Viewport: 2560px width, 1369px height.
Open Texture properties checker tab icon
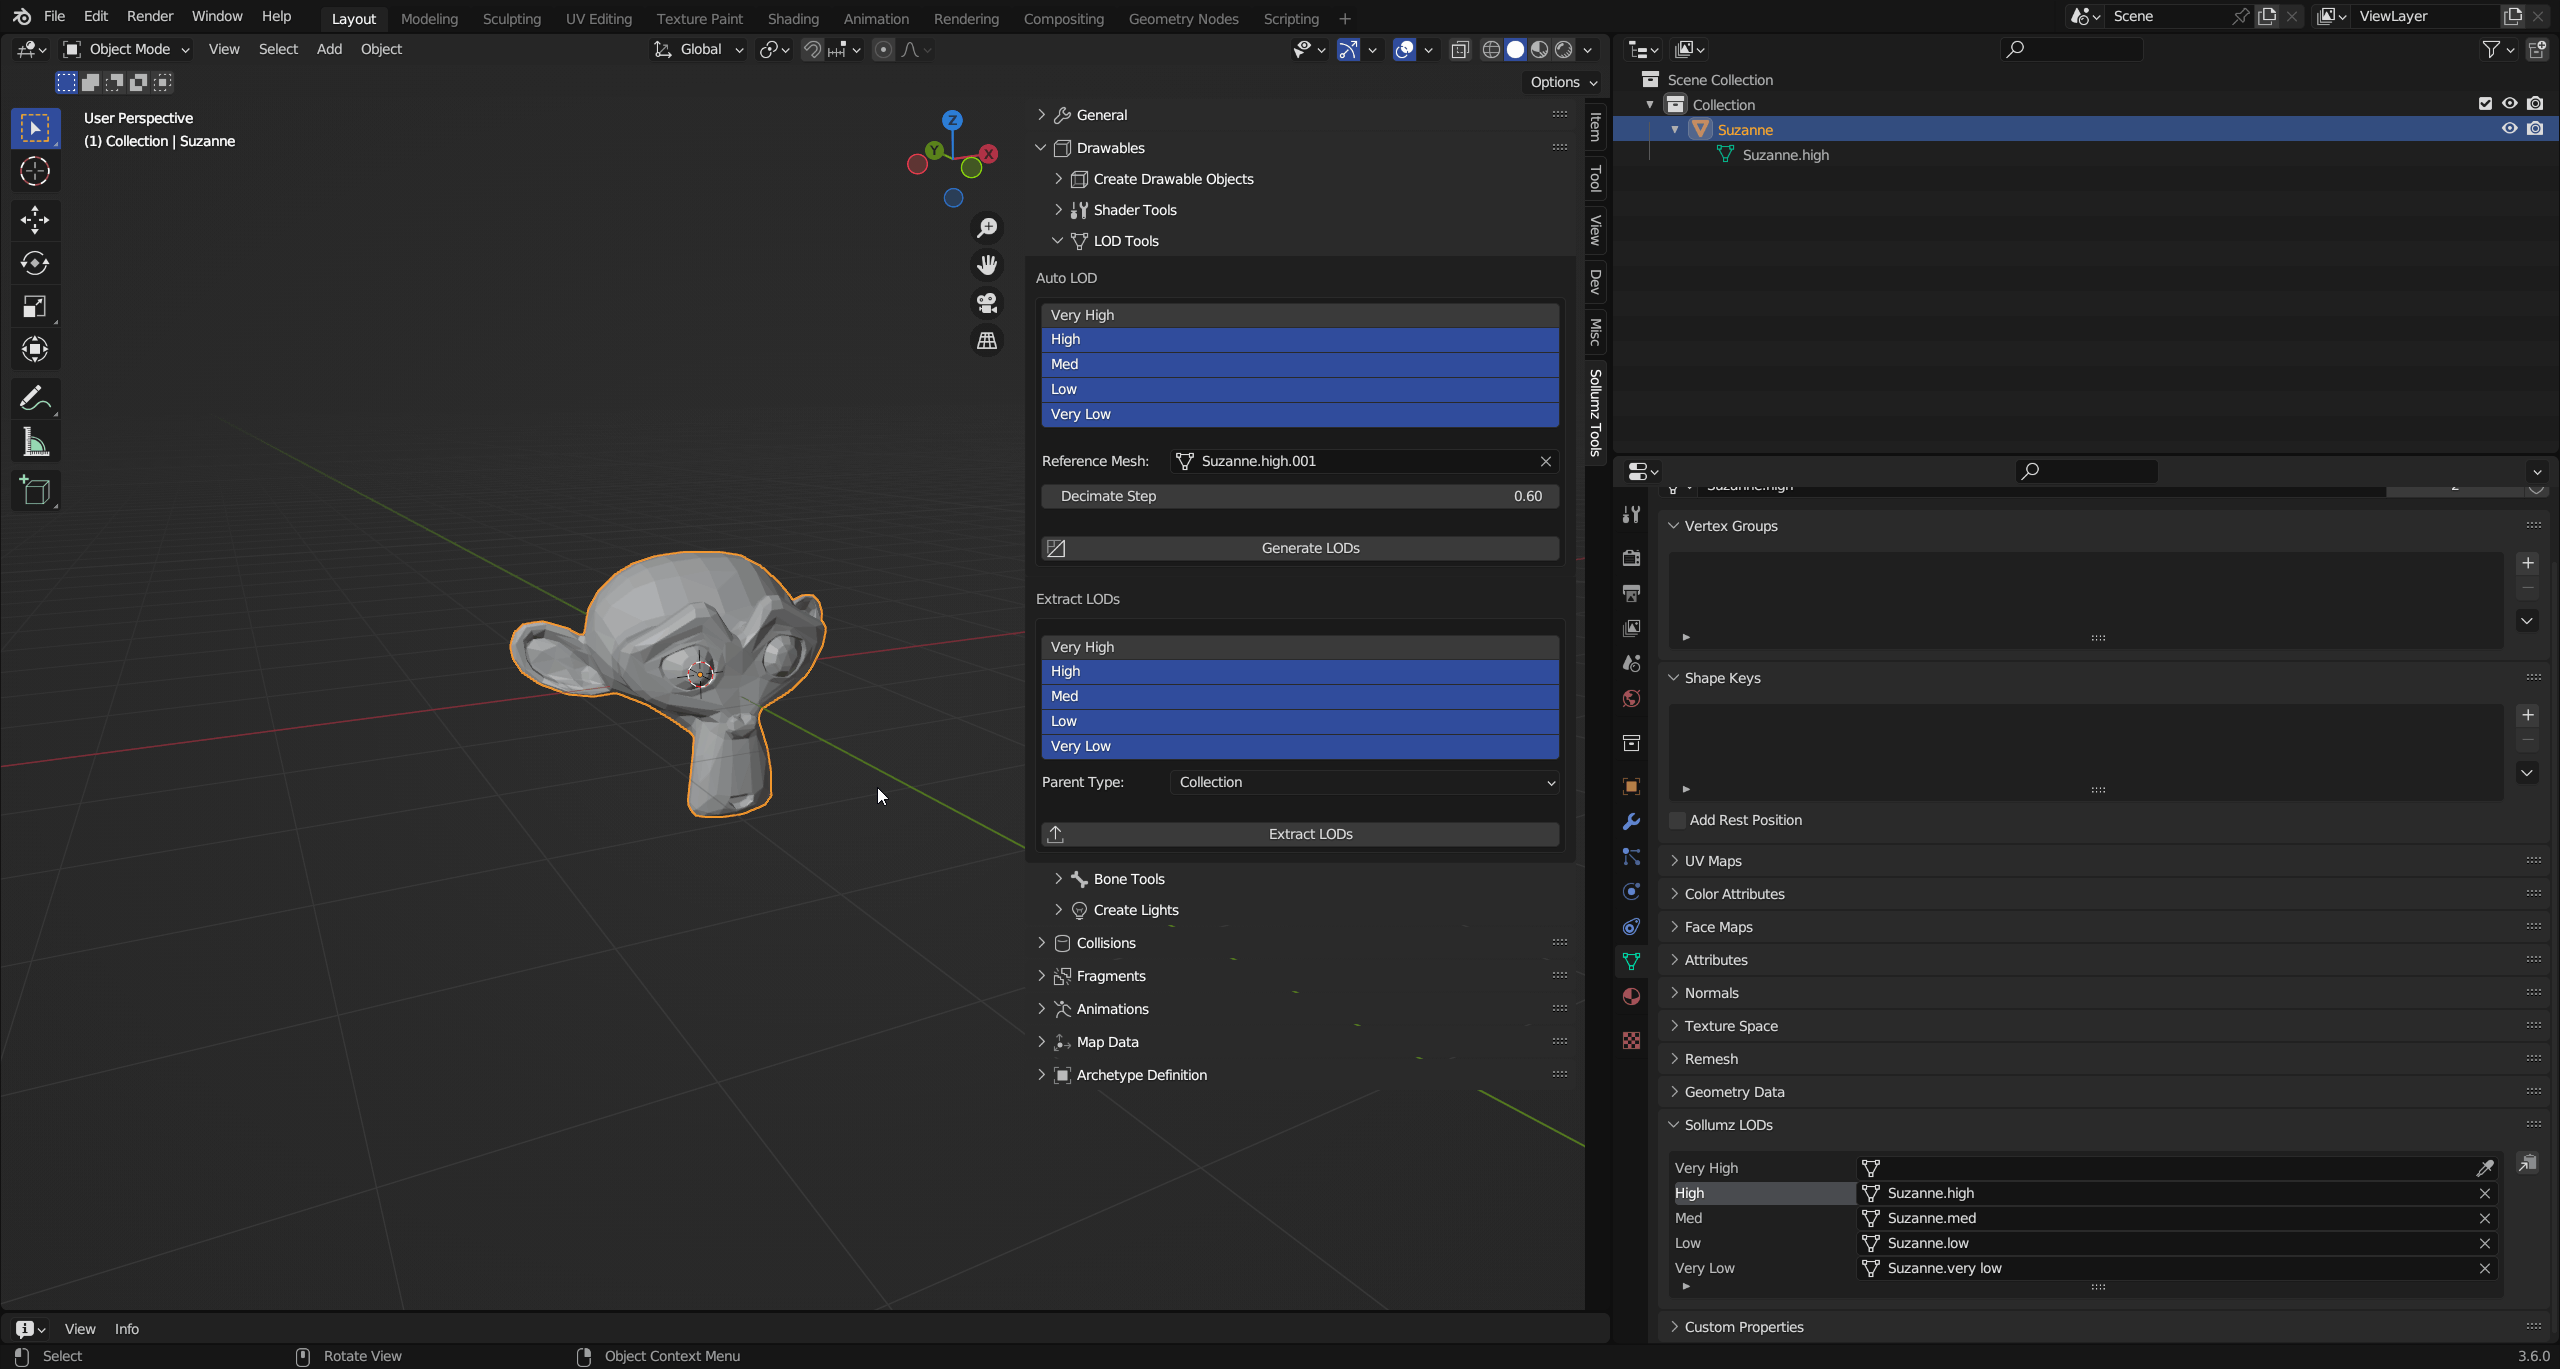[x=1631, y=1041]
